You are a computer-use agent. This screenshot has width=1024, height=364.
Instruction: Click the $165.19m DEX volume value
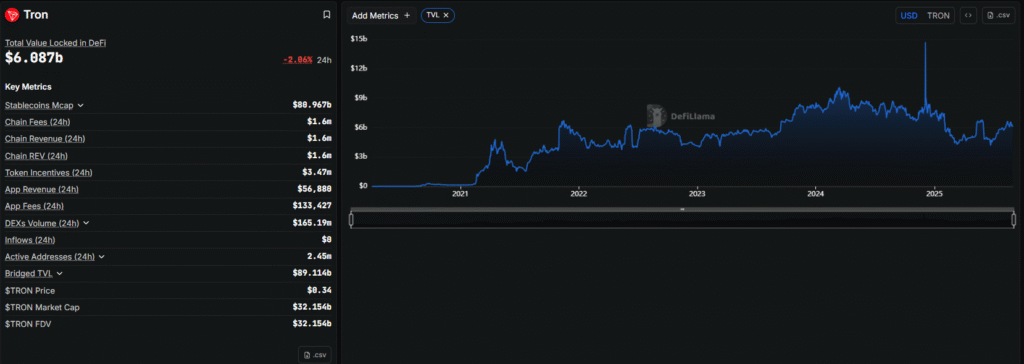pyautogui.click(x=312, y=223)
